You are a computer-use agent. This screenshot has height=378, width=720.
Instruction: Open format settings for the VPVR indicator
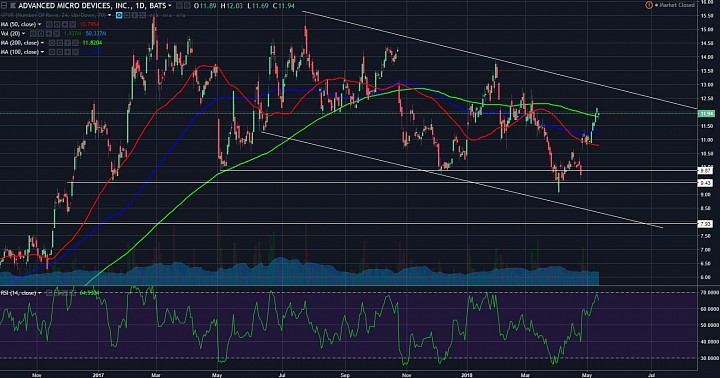coord(127,15)
